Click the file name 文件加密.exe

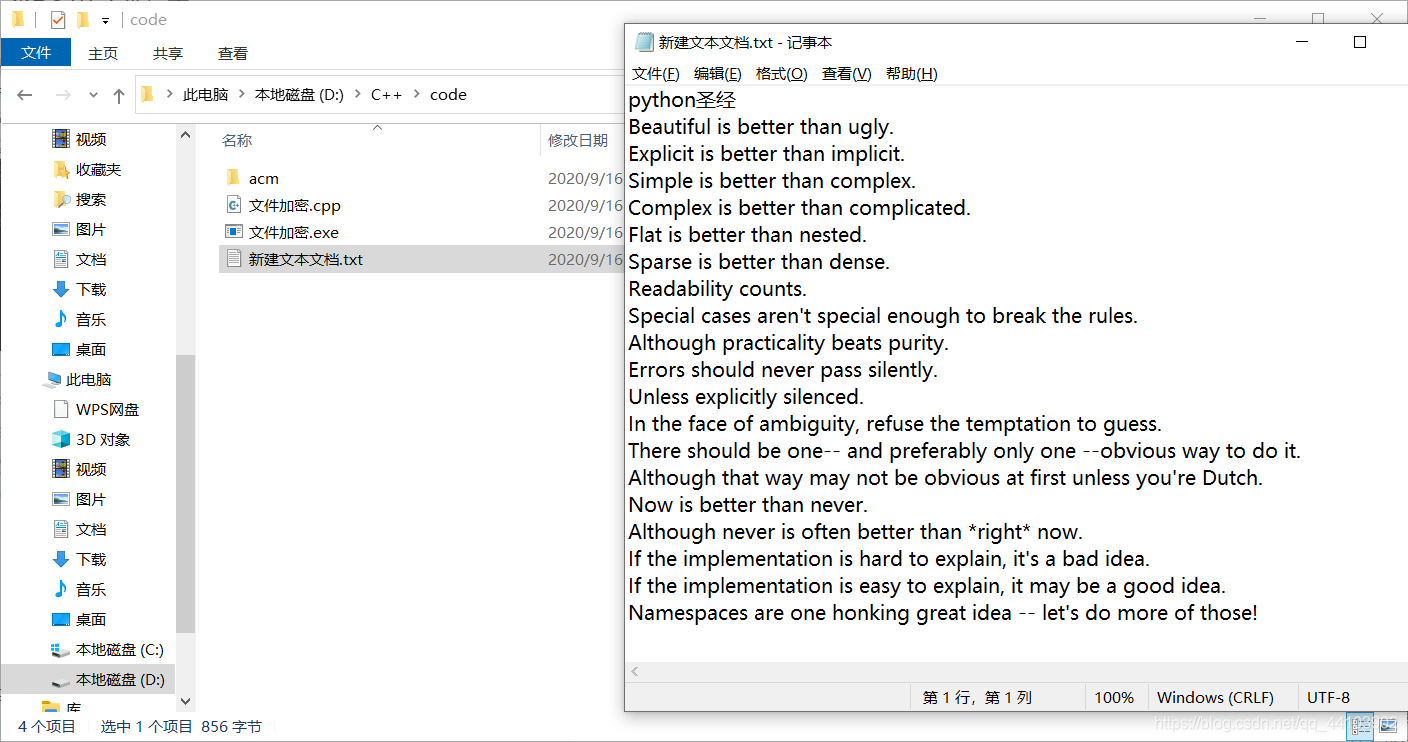294,232
